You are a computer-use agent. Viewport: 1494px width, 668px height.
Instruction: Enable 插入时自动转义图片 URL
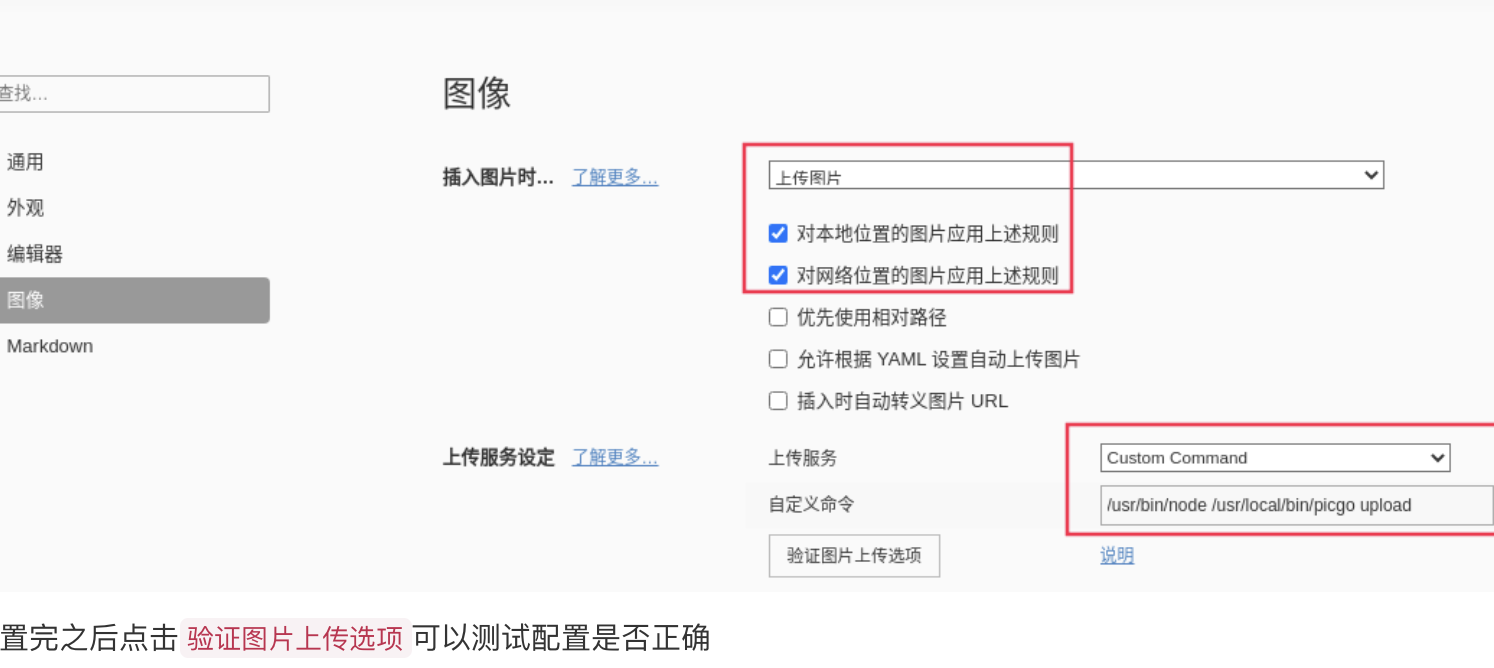[x=778, y=400]
